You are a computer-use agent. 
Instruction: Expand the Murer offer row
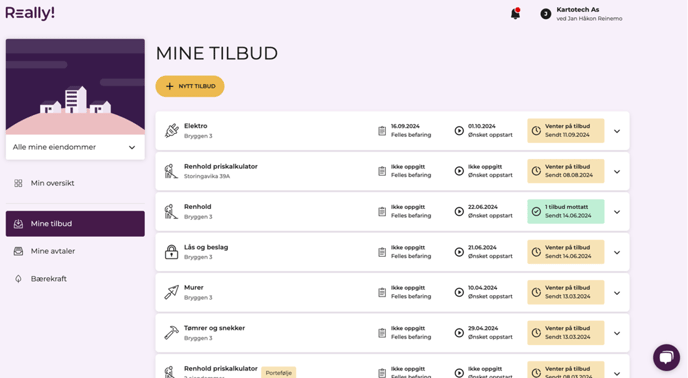617,293
